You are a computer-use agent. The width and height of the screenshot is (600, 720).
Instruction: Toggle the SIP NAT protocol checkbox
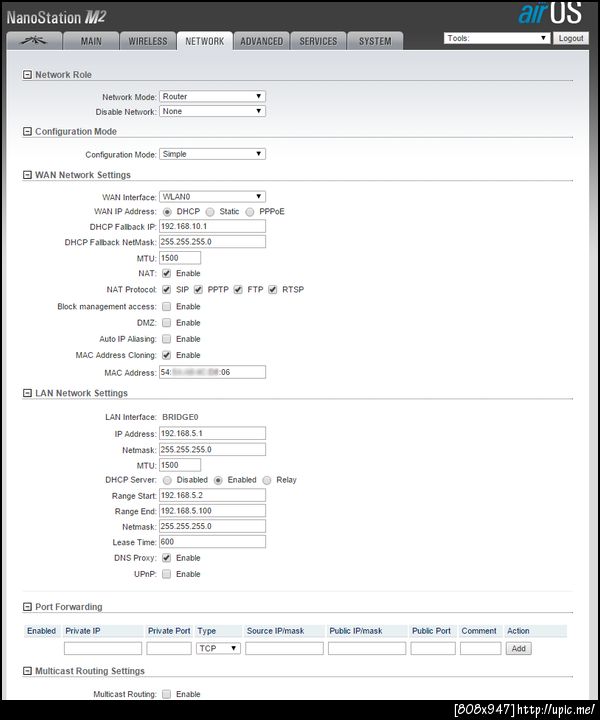coord(167,289)
